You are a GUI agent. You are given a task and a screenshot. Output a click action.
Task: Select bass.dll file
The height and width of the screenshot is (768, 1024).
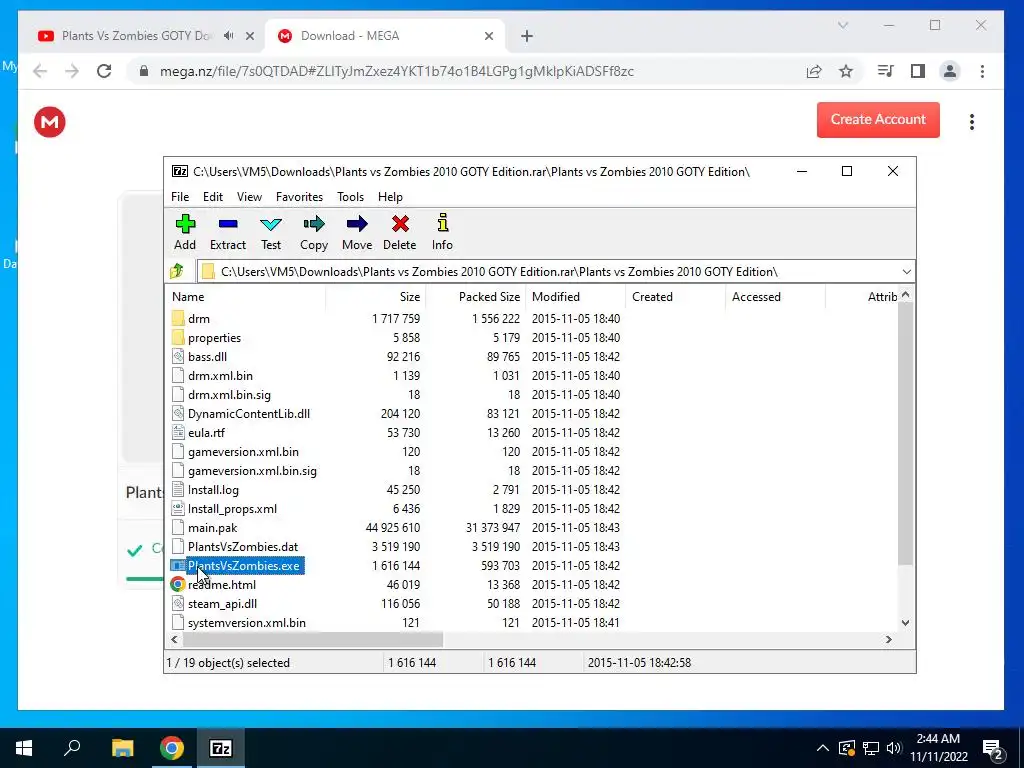(x=207, y=357)
